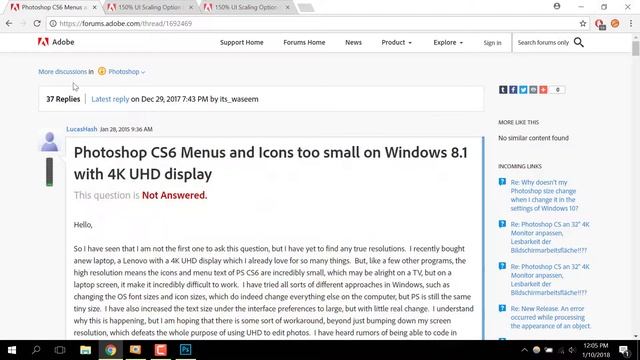Open link about Windows 10 size settings

tap(544, 195)
